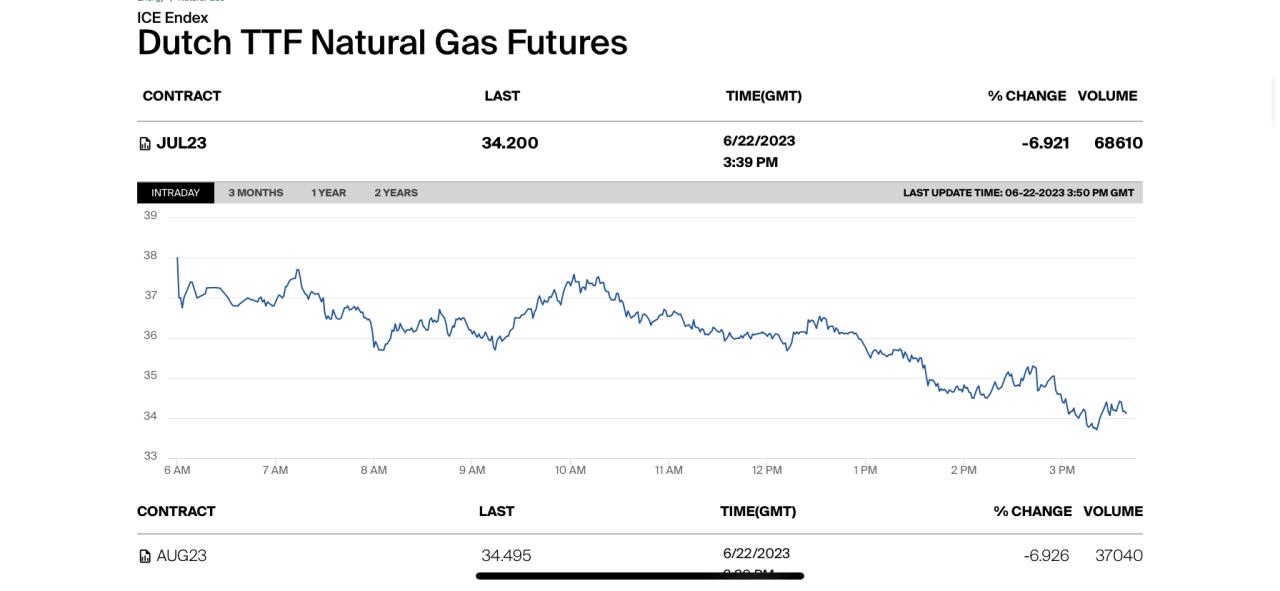Image resolution: width=1280 pixels, height=591 pixels.
Task: Click the CONTRACT header above JUL23
Action: [181, 96]
